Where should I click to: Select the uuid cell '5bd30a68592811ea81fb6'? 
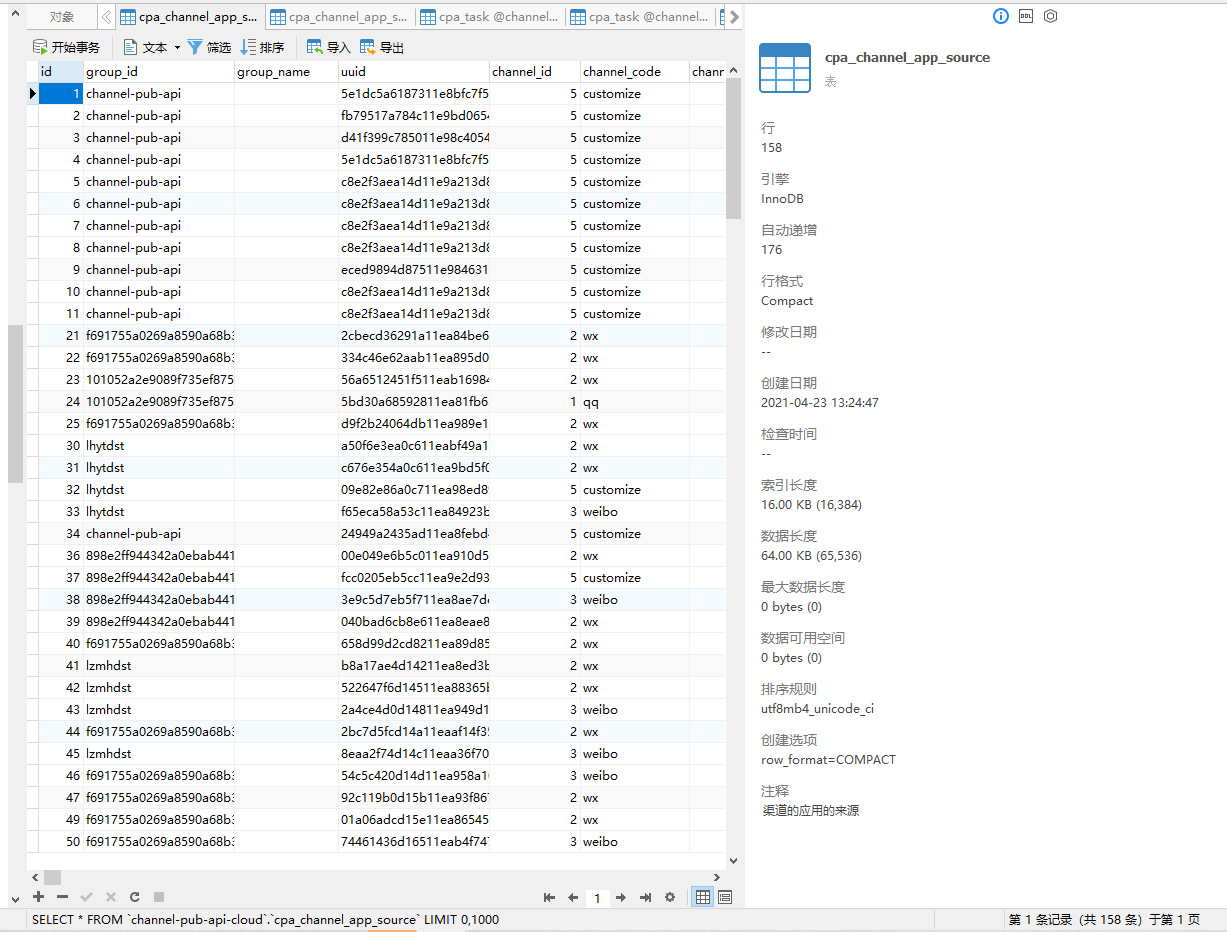414,402
